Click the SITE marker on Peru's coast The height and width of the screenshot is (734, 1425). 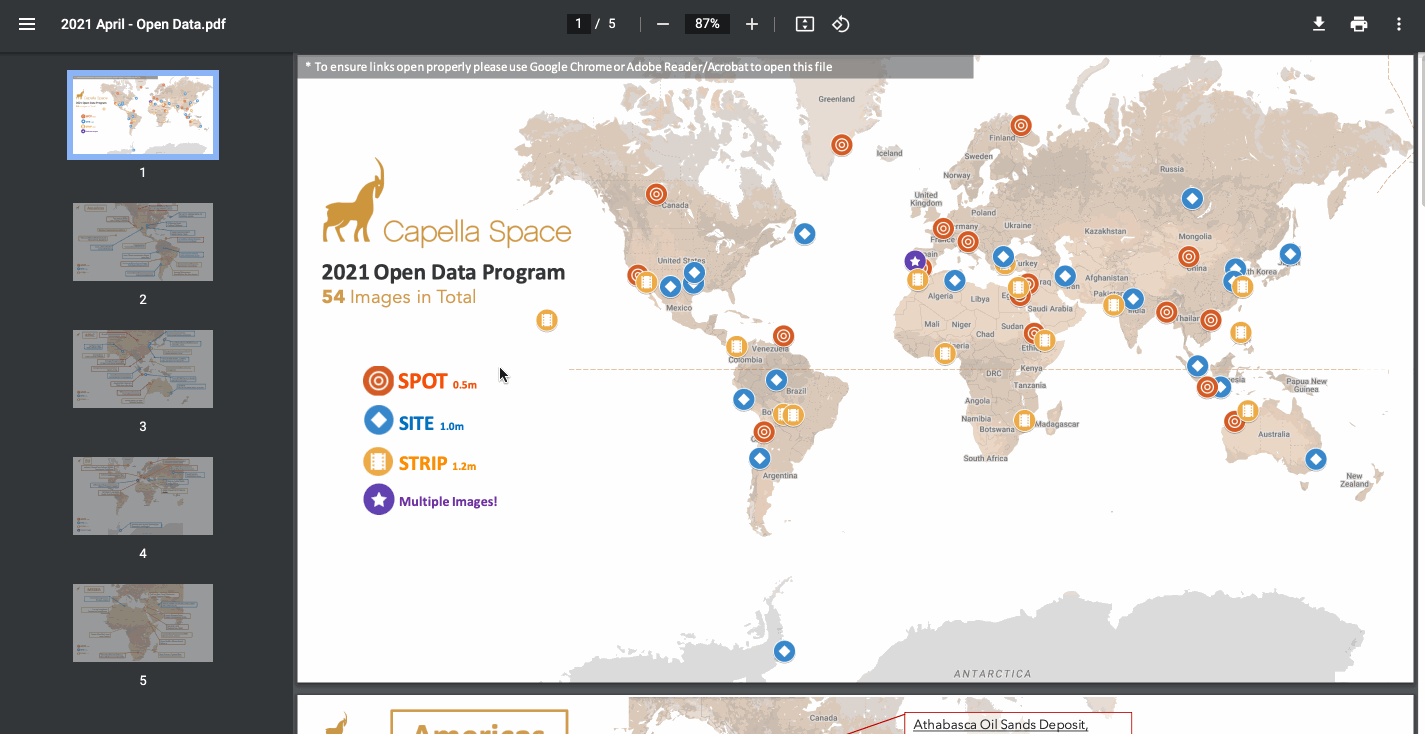[743, 400]
